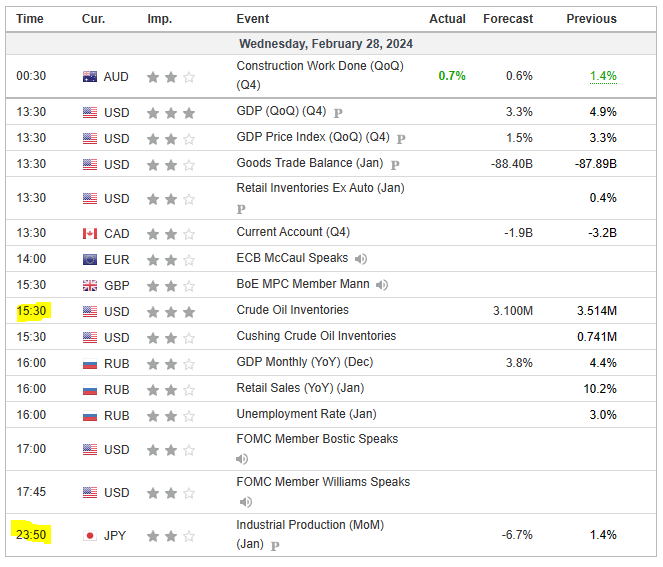Click the preliminary icon under Retail Inventories Ex Auto
Screen dimensions: 663x567
click(x=241, y=209)
